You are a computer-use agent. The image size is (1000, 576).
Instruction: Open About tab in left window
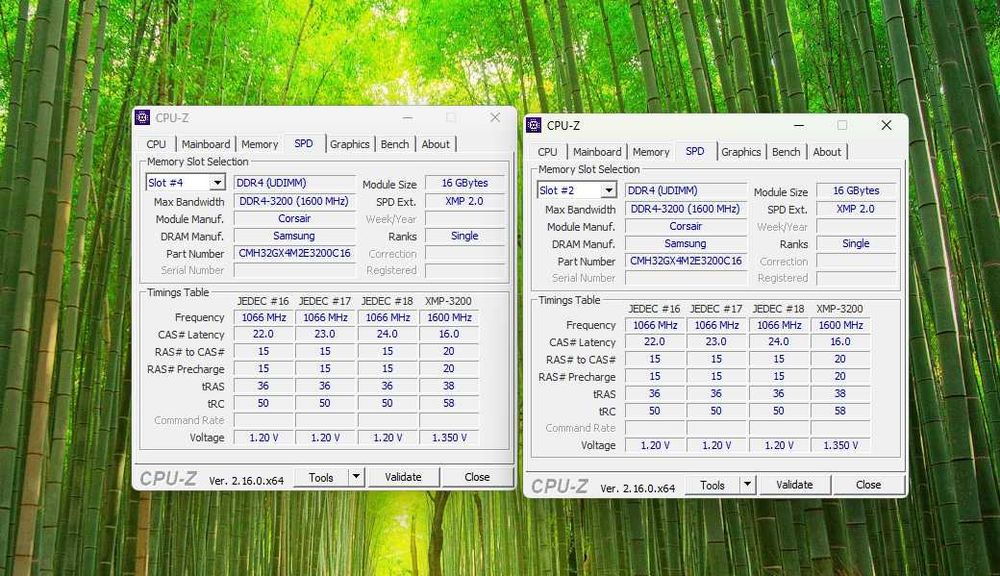[436, 144]
